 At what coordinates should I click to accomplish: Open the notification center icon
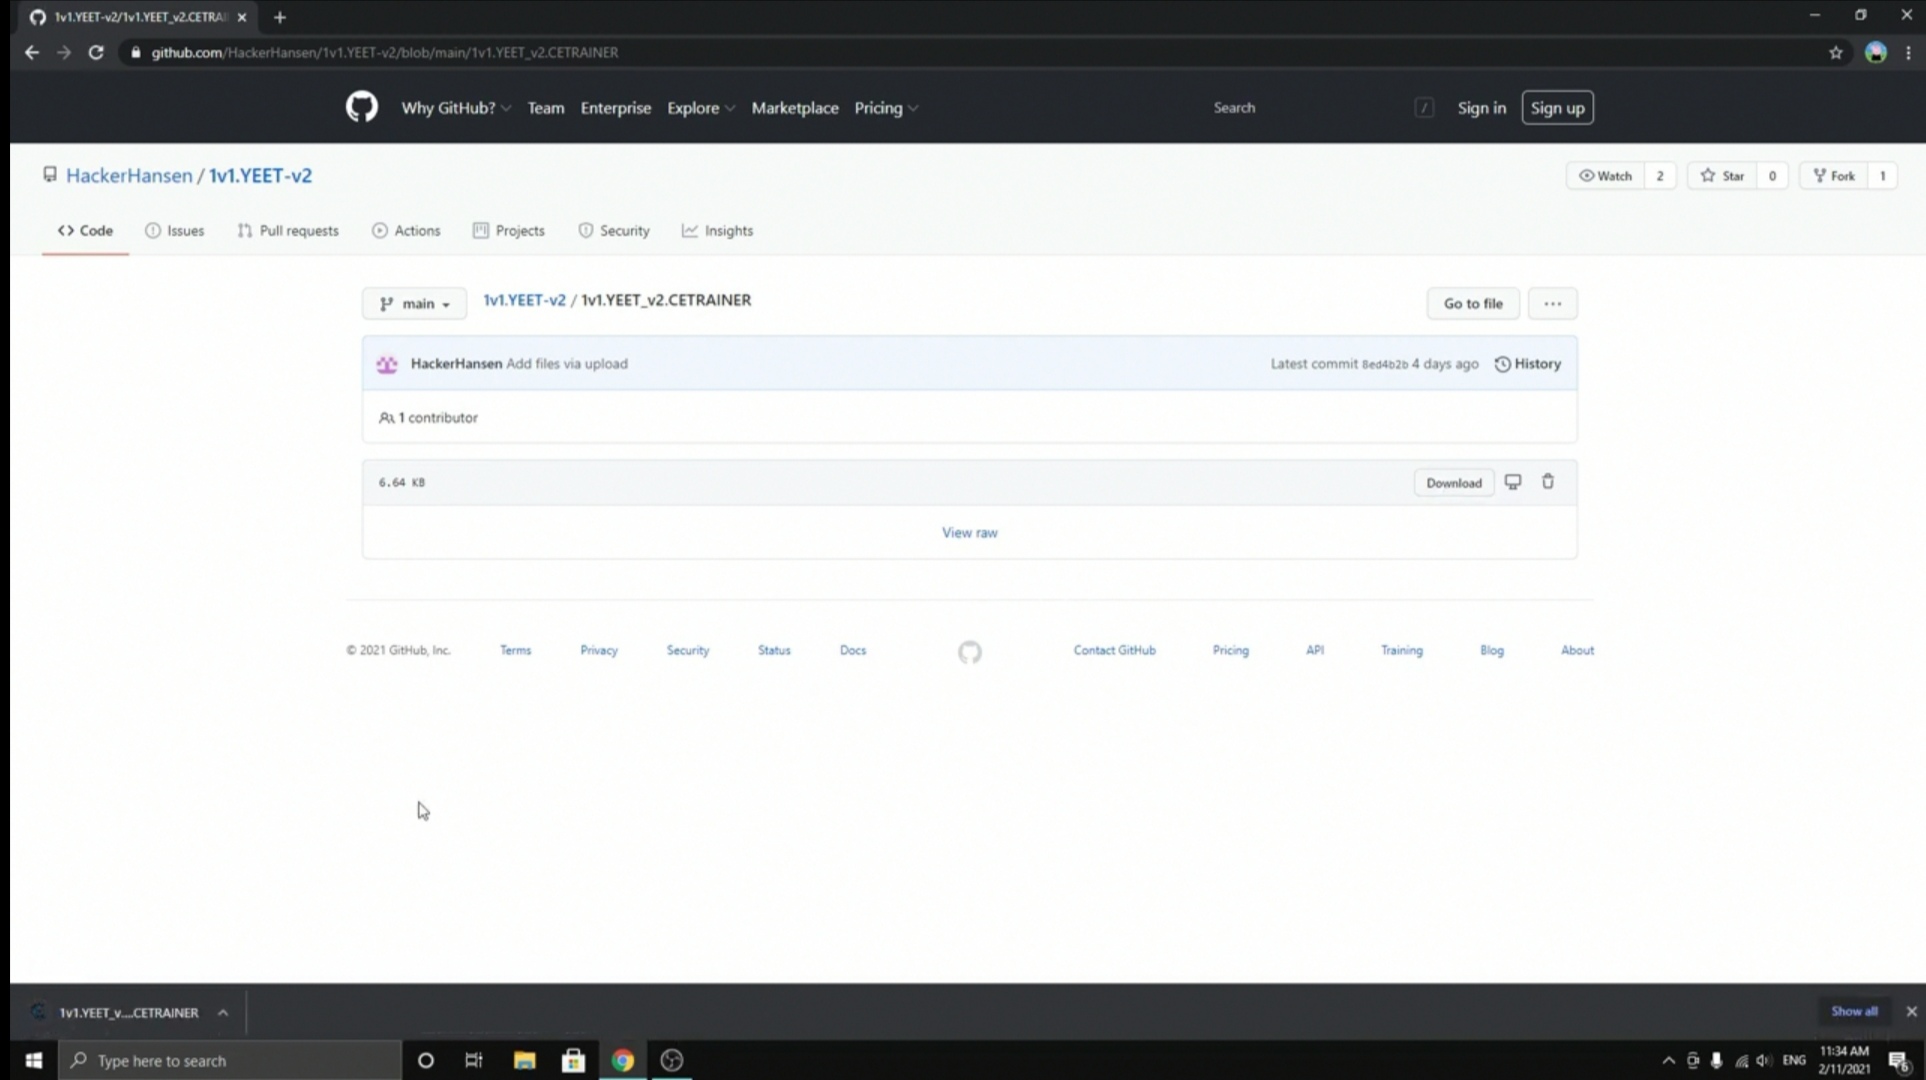pyautogui.click(x=1899, y=1061)
